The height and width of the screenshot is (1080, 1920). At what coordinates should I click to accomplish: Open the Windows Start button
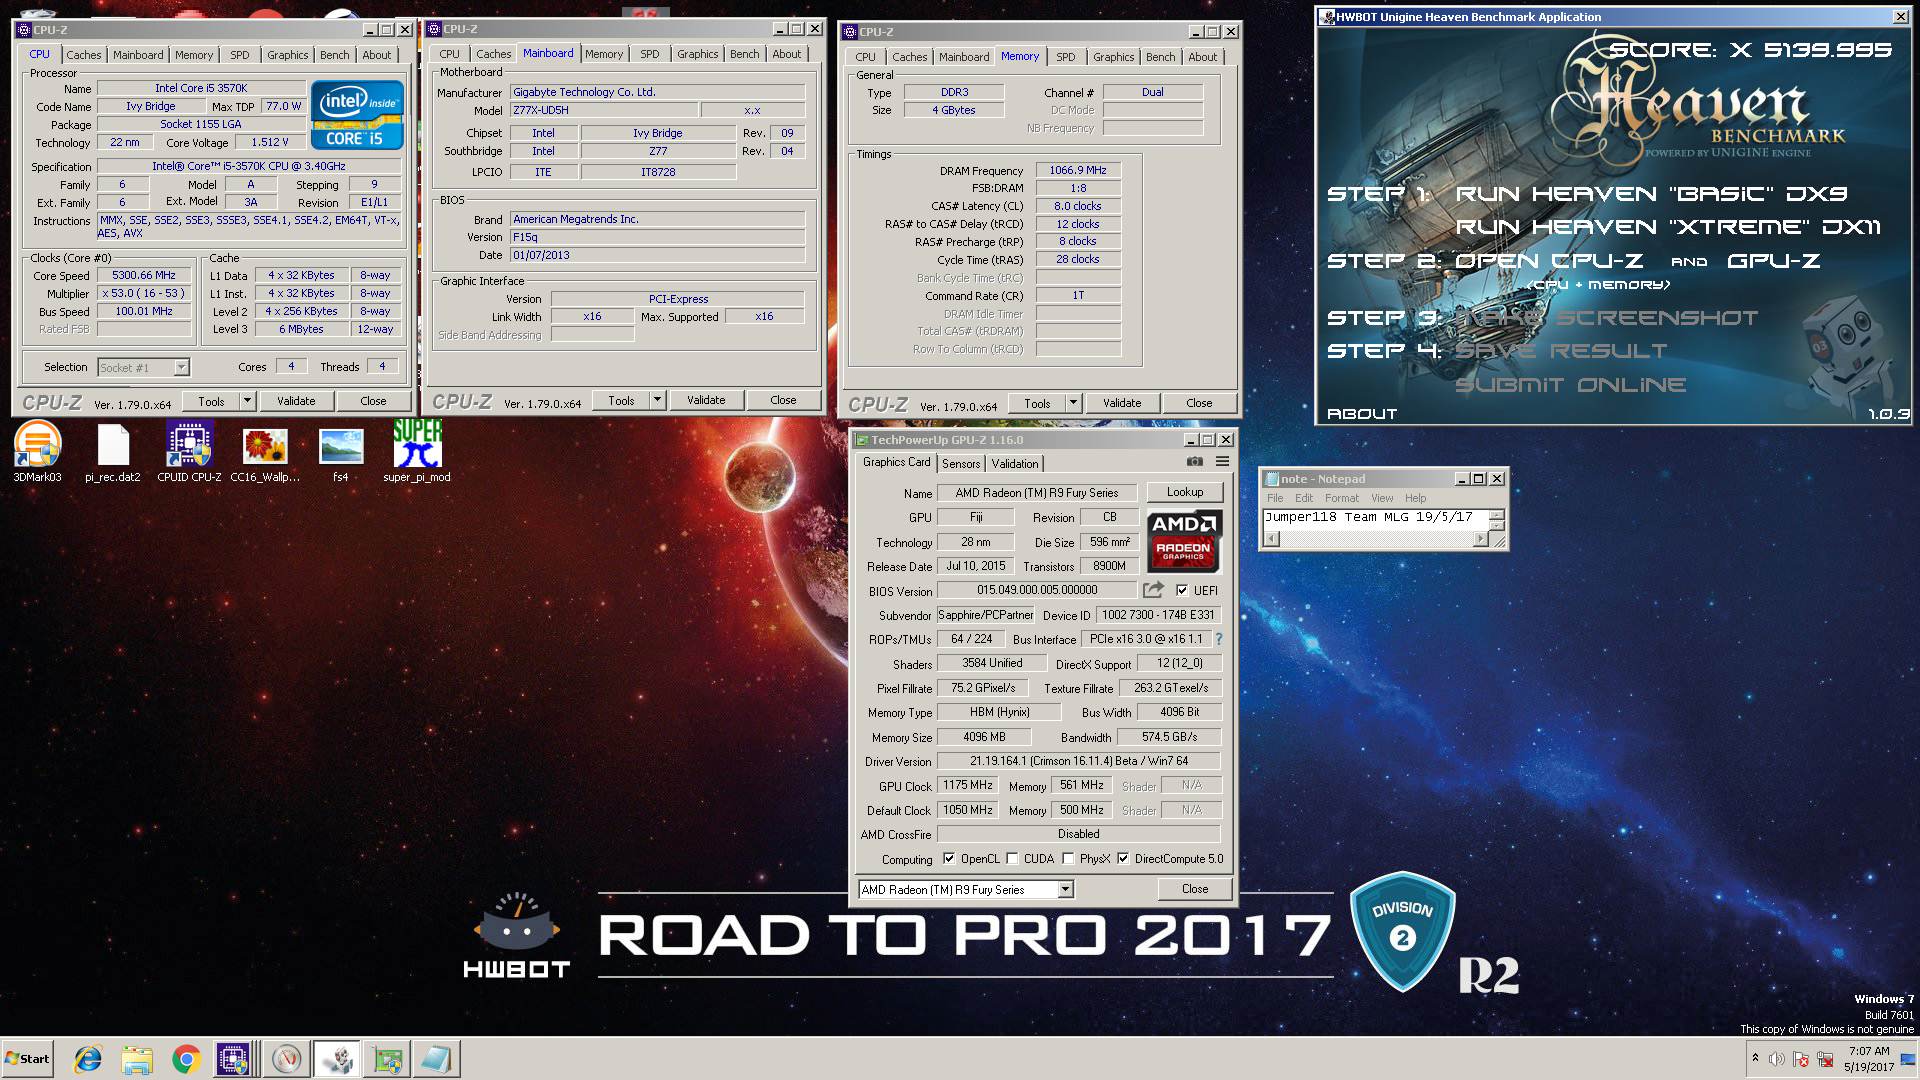click(x=27, y=1059)
